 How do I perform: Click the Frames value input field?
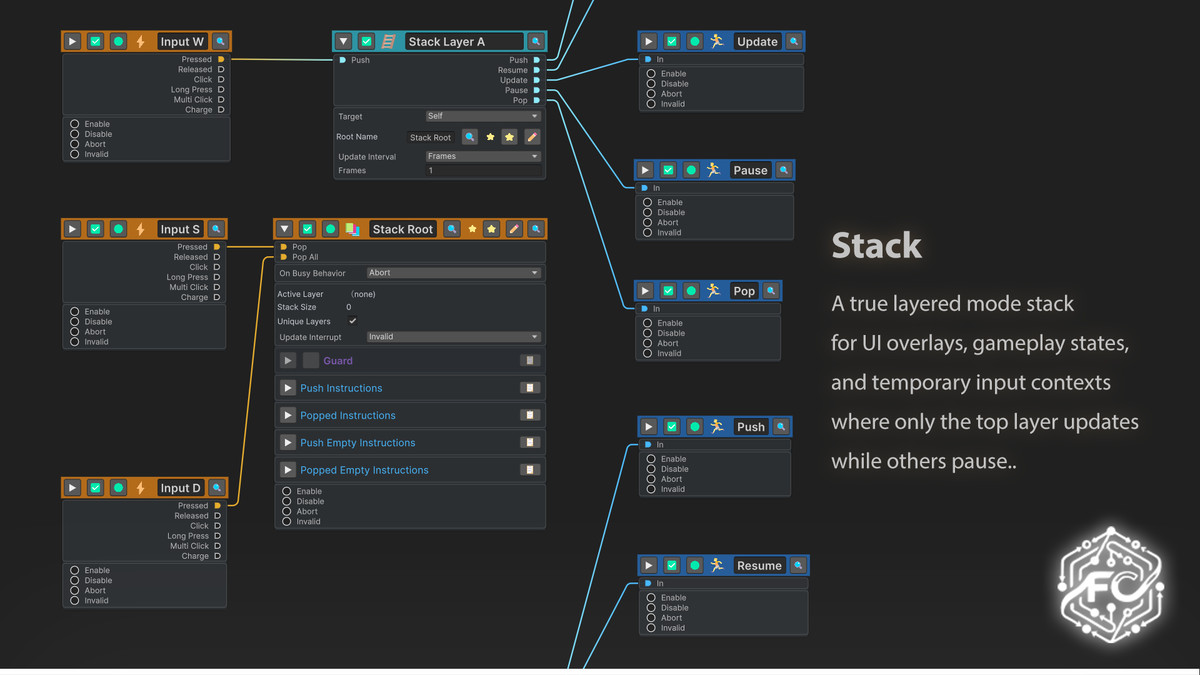pyautogui.click(x=483, y=171)
